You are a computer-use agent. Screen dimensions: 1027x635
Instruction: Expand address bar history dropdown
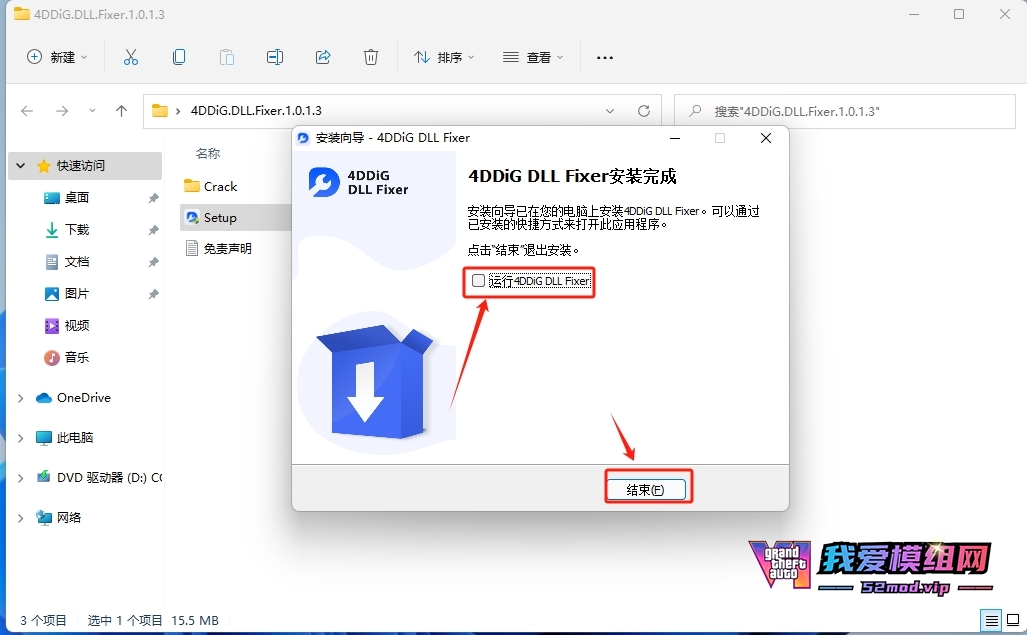coord(610,111)
